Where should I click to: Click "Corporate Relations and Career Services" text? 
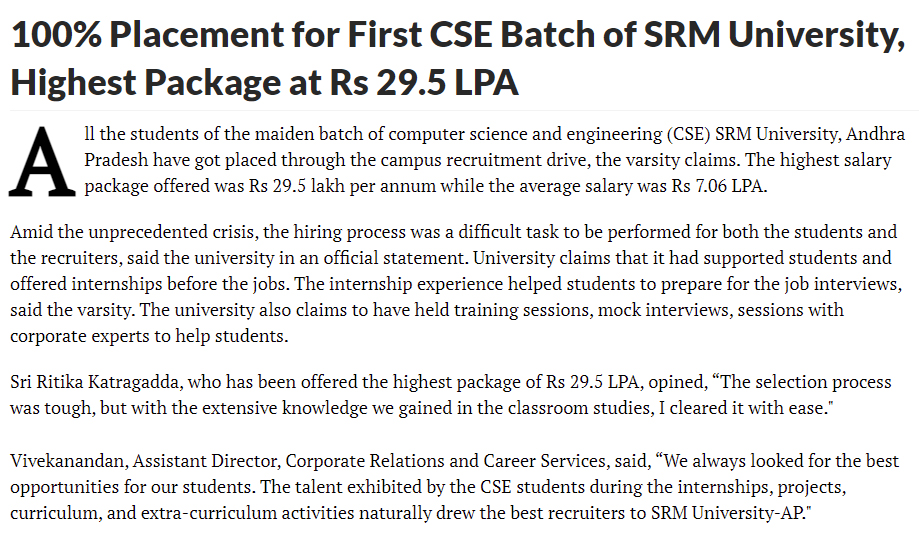coord(427,461)
